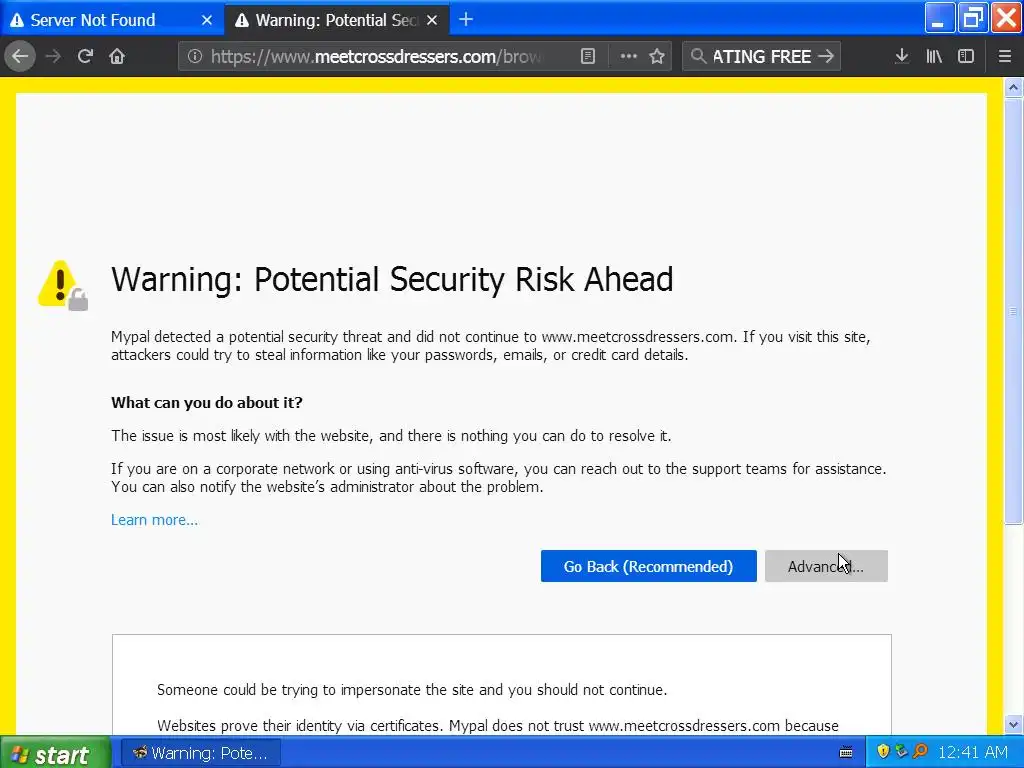1024x768 pixels.
Task: Open site information icon in the address bar
Action: coord(195,56)
